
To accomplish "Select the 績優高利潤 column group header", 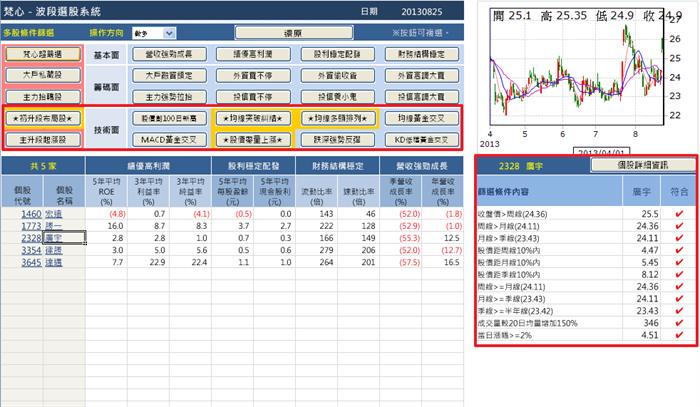I will tap(148, 166).
